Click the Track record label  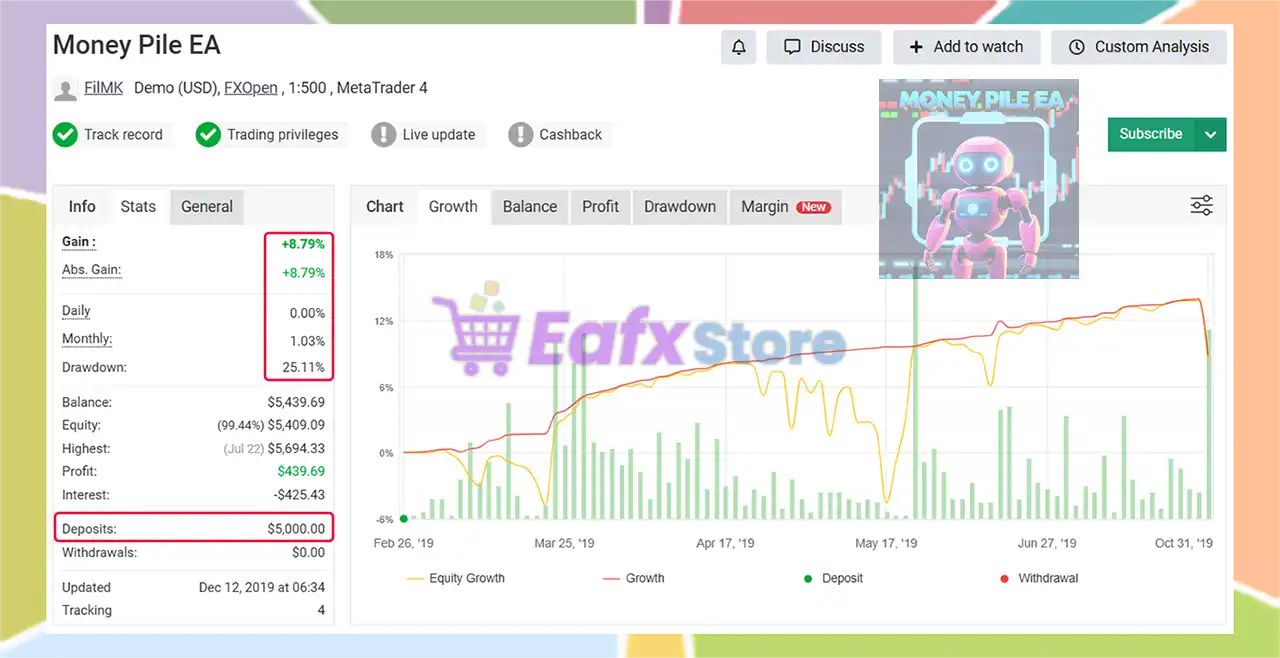pos(123,135)
